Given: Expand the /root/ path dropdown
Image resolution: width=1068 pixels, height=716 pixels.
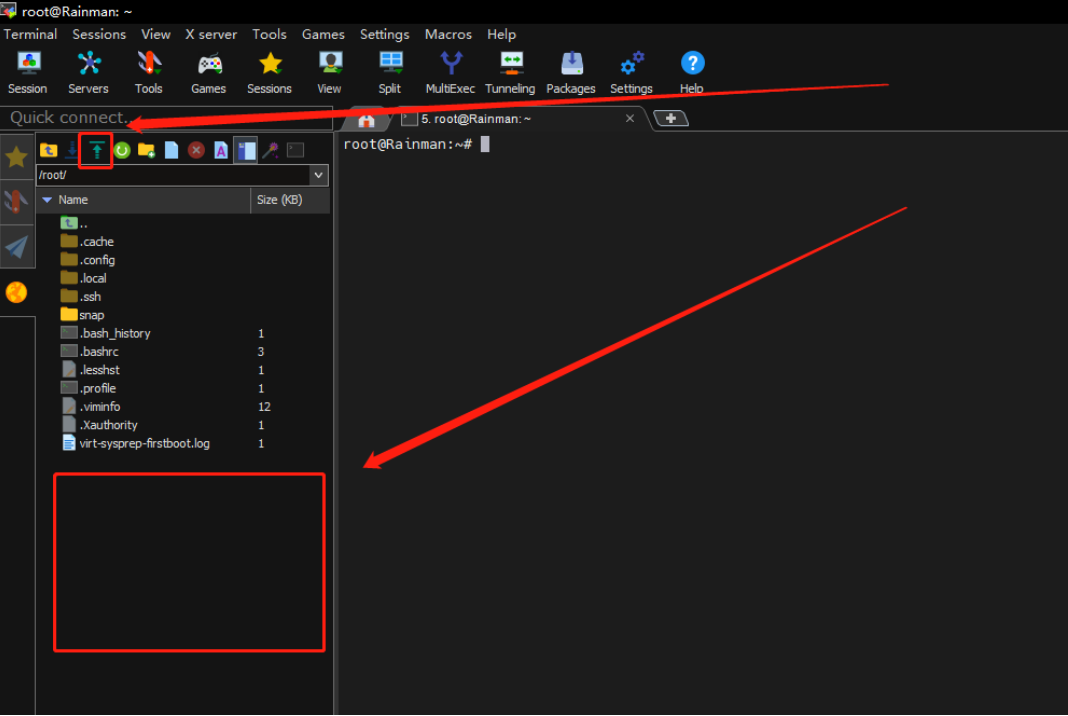Looking at the screenshot, I should 319,175.
